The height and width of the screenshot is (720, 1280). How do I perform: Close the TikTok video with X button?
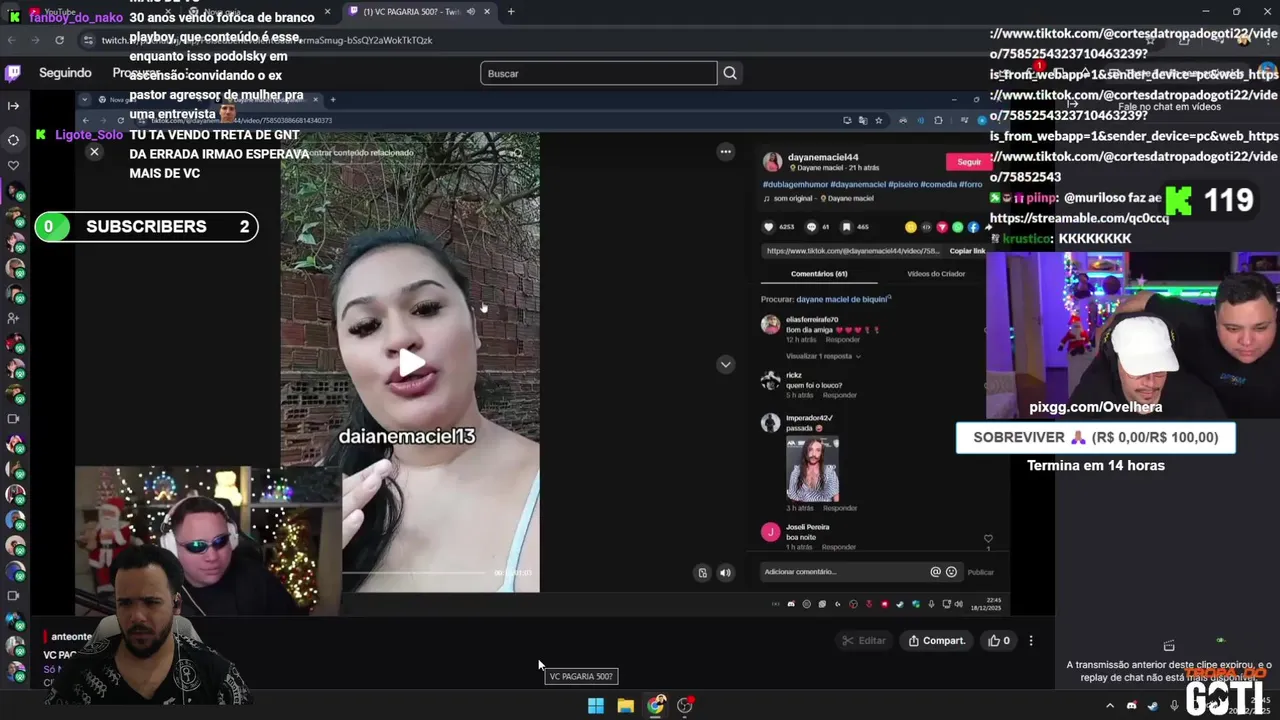tap(94, 151)
